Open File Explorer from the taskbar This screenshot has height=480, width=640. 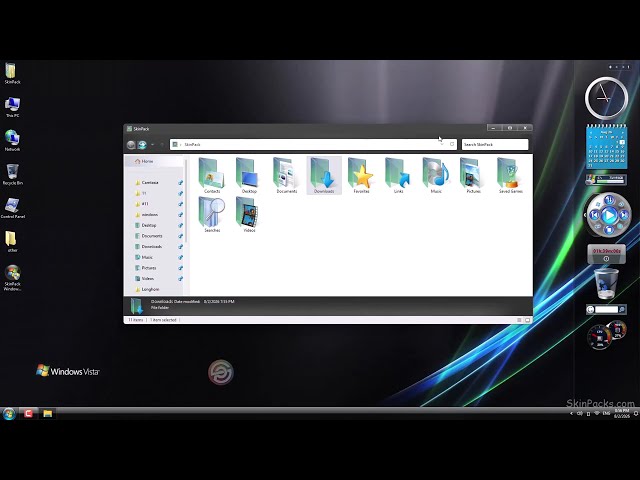48,413
